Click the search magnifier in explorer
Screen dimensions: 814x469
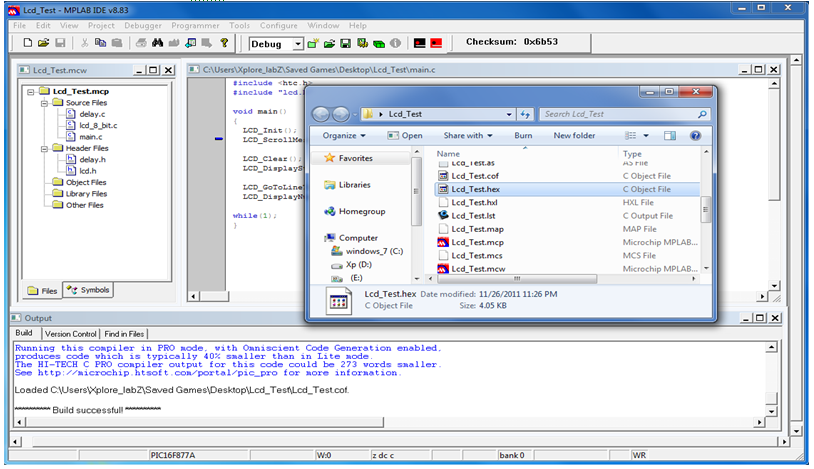pos(702,114)
